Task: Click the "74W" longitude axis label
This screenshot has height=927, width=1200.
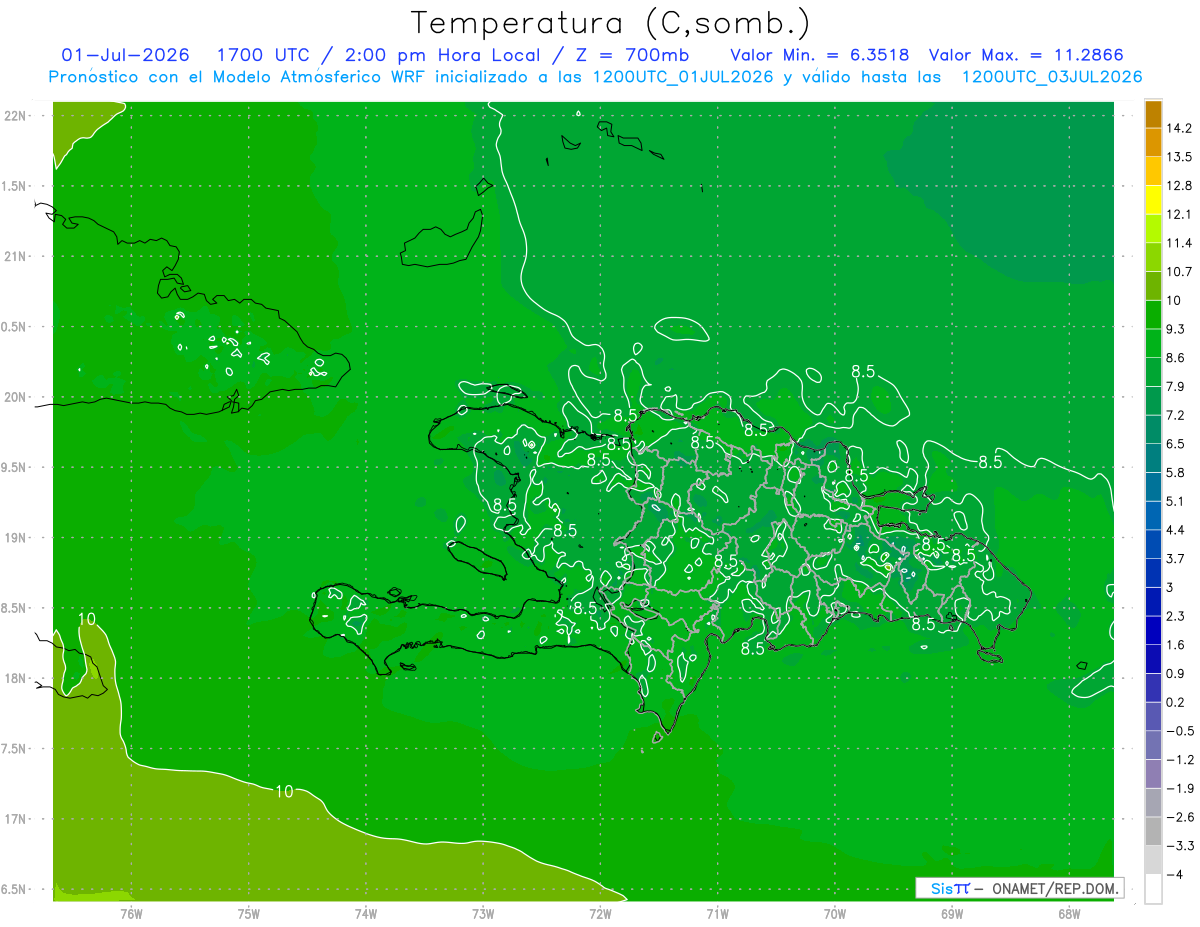Action: coord(366,912)
